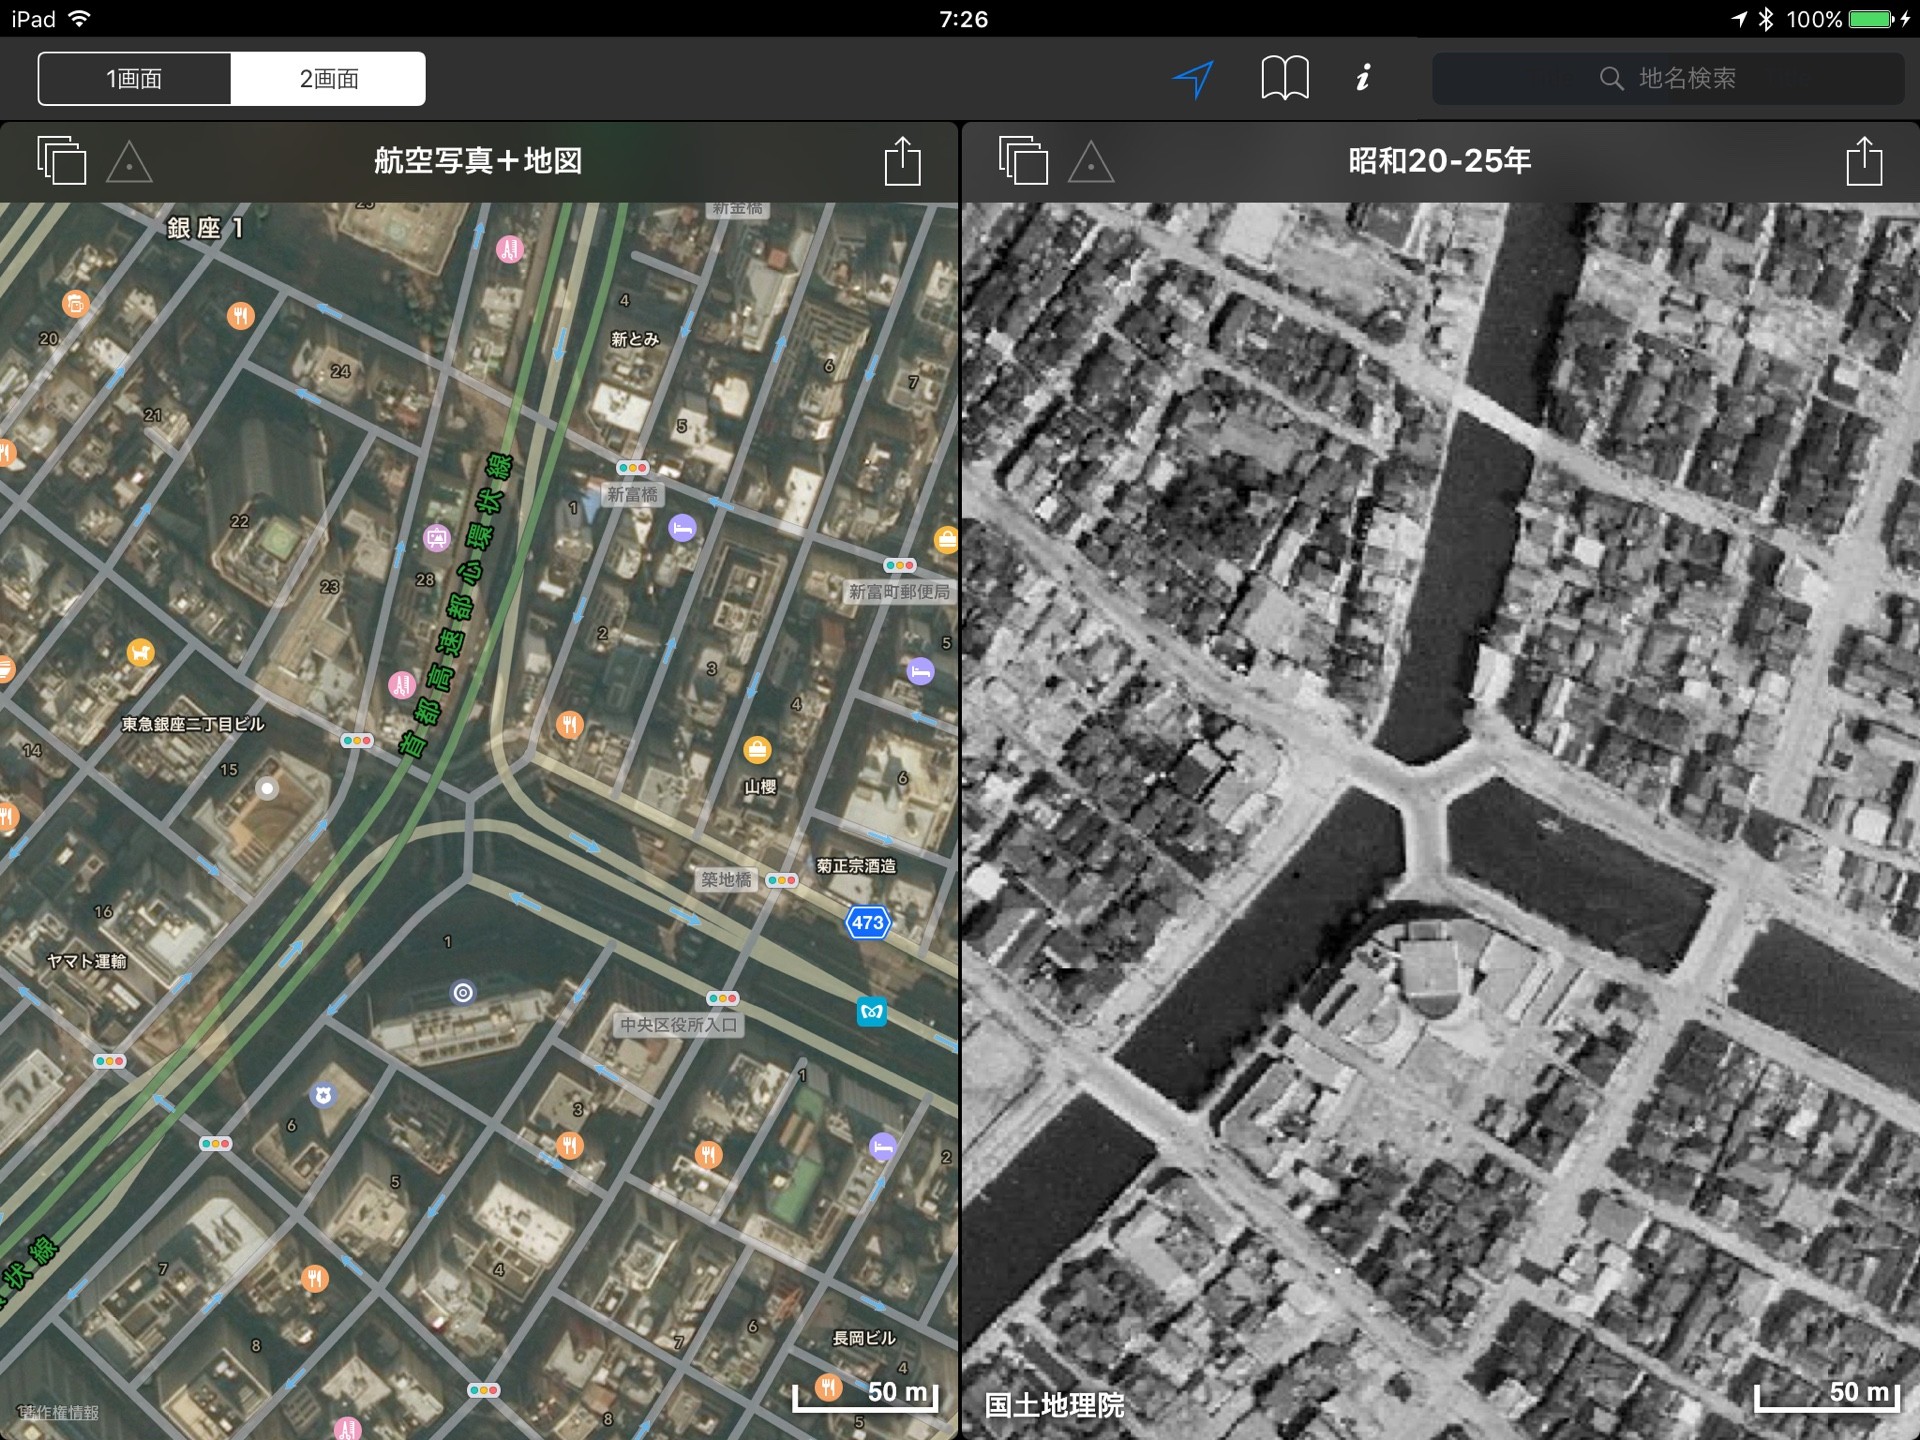Tap the pink train museum icon
The image size is (1920, 1440).
437,538
